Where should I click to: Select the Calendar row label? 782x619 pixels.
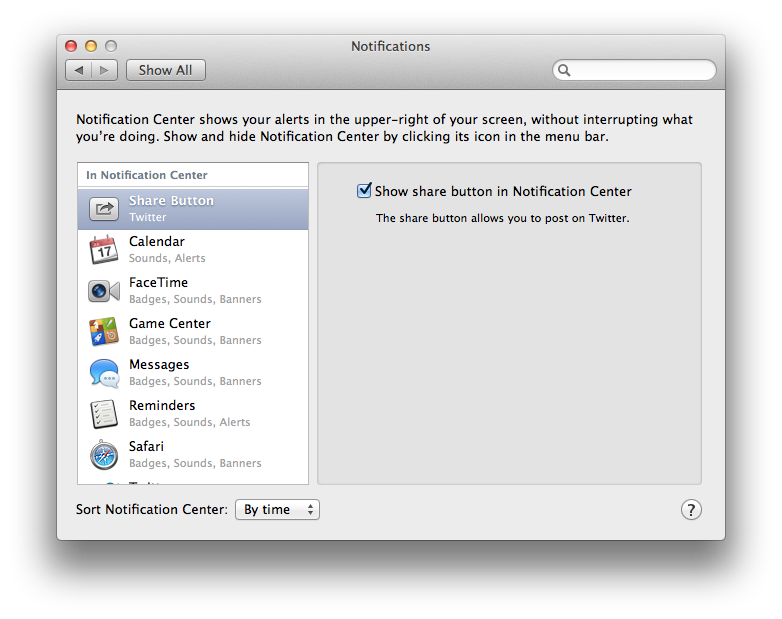(x=157, y=241)
